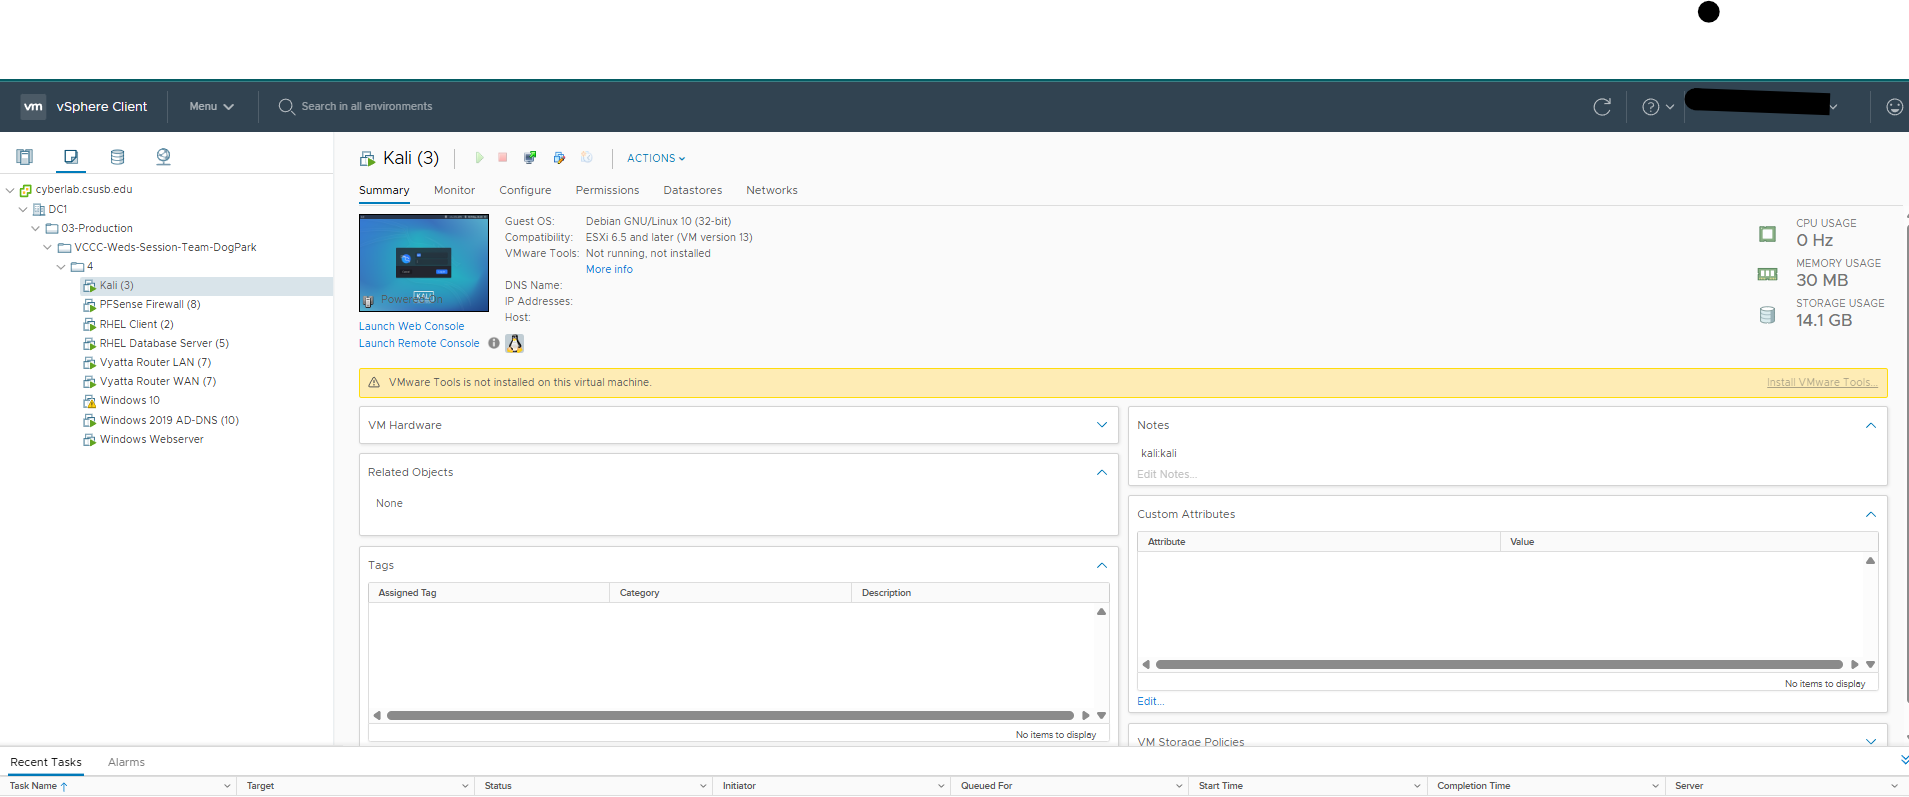Switch to the Datastores tab
The width and height of the screenshot is (1909, 797).
click(x=692, y=190)
